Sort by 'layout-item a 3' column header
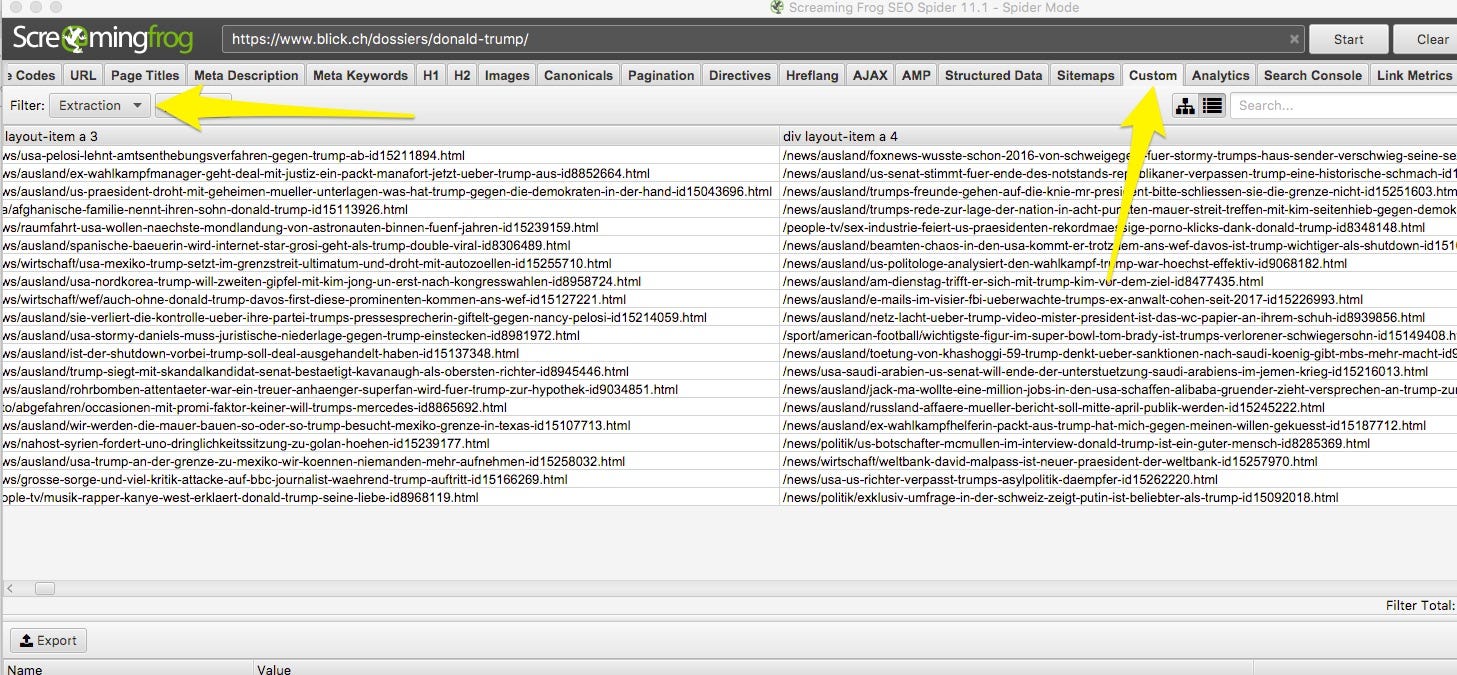The height and width of the screenshot is (675, 1457). pyautogui.click(x=391, y=136)
